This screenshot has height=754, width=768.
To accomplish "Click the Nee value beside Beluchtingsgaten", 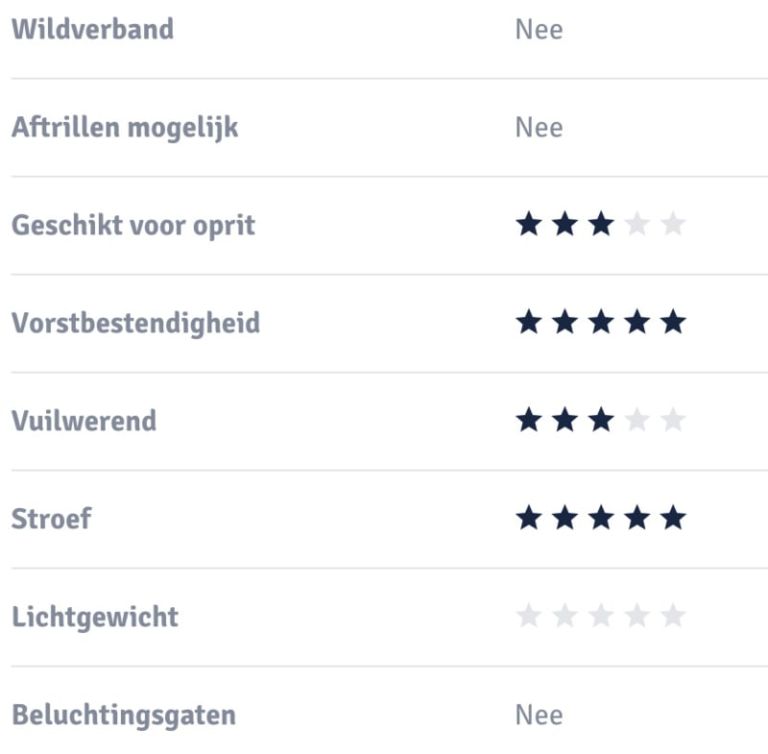I will tap(539, 716).
